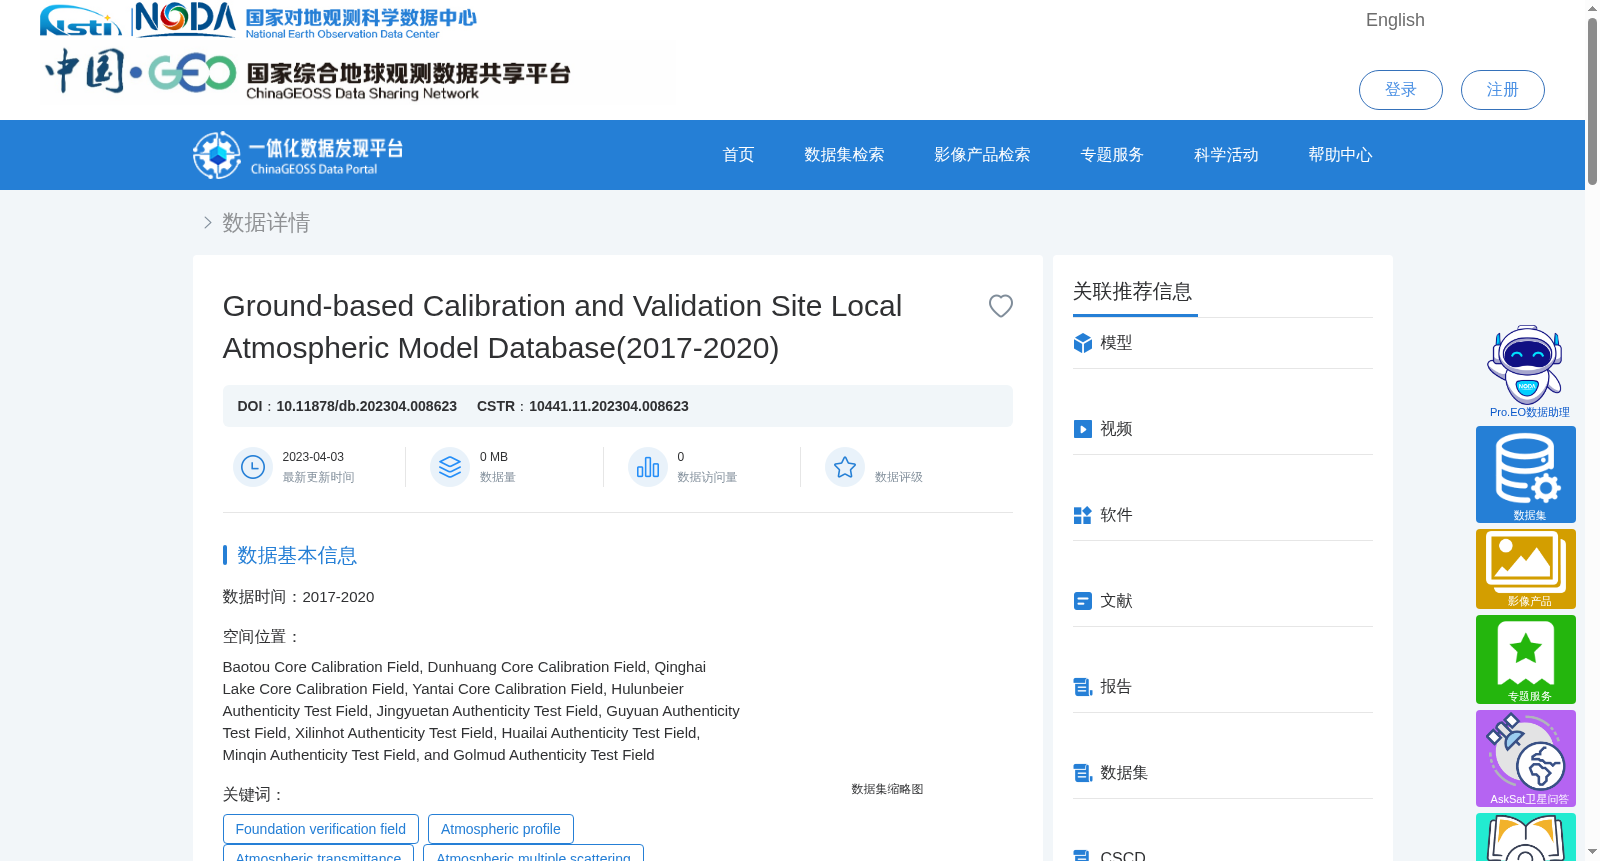Click the dataset title heading

562,327
